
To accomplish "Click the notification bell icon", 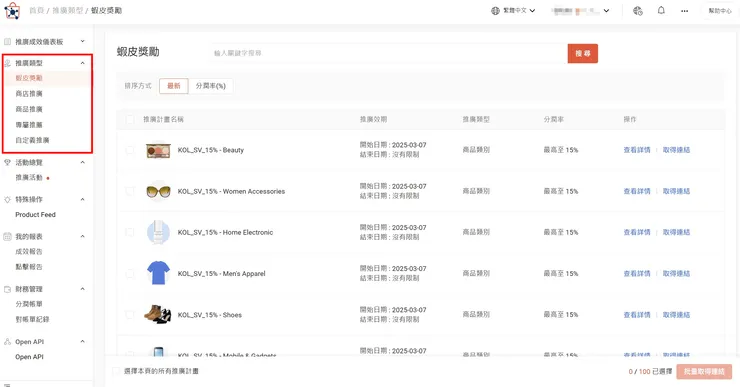I will click(661, 10).
